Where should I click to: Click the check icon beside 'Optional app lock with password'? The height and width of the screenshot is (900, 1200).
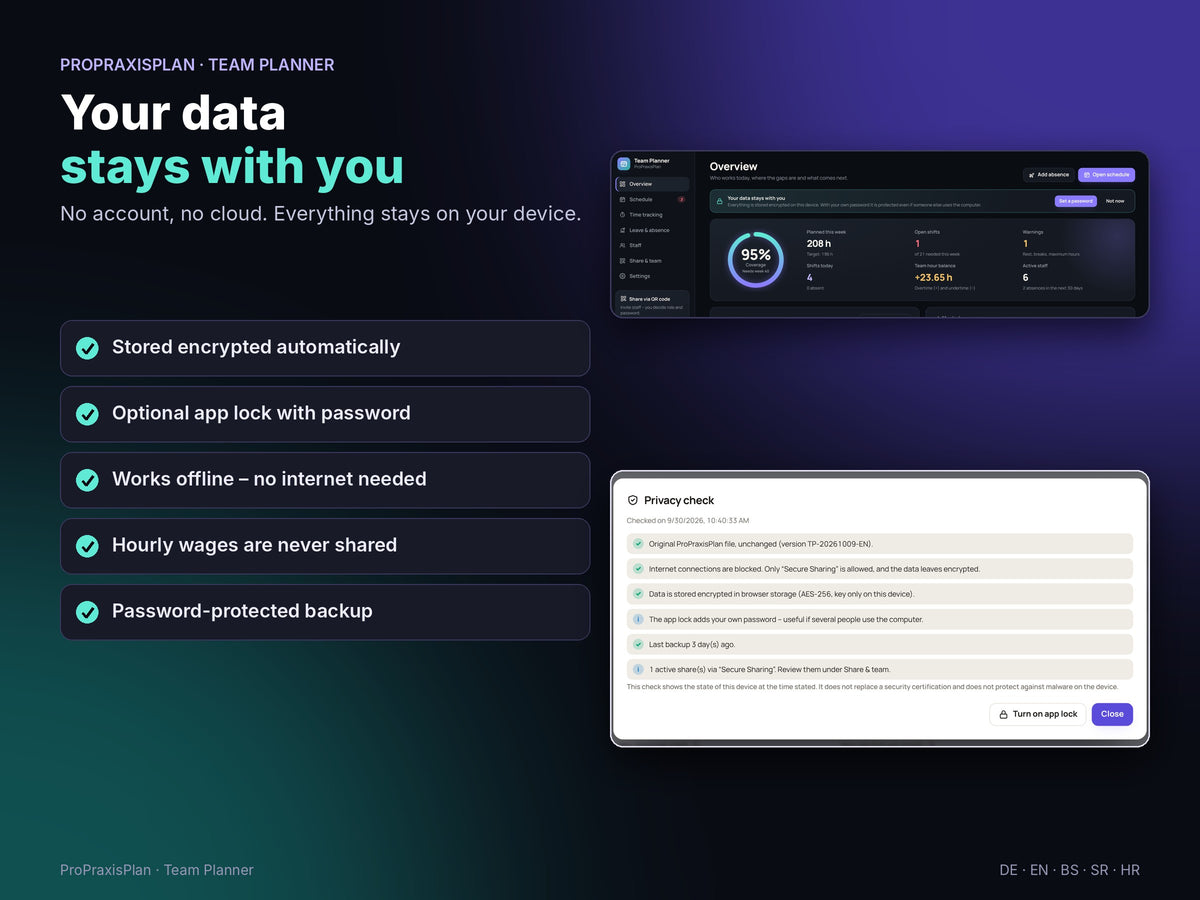coord(88,414)
